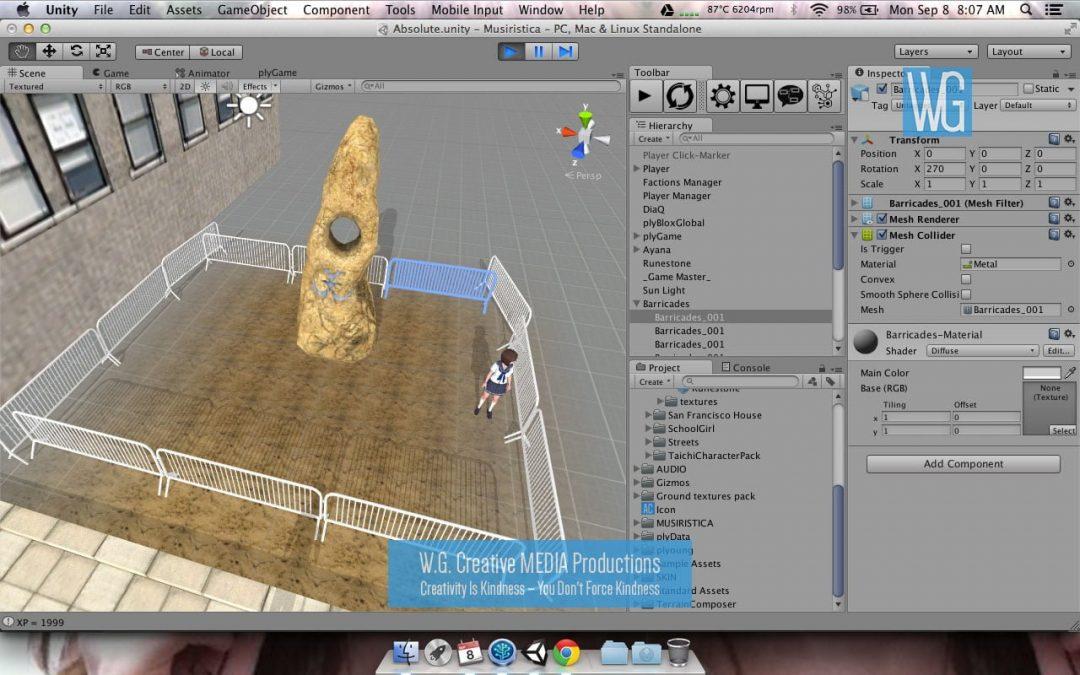Advance one frame with the Step button
The image size is (1080, 675).
tap(565, 52)
